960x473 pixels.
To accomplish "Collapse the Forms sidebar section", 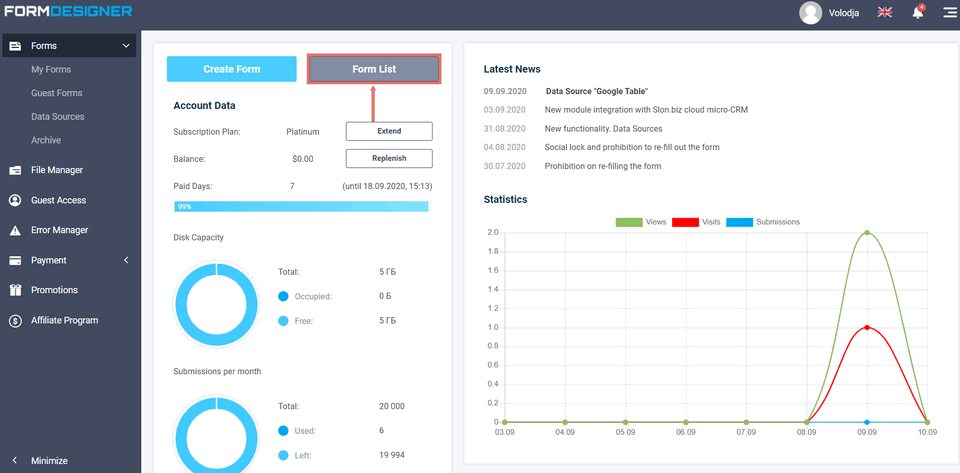I will 126,46.
